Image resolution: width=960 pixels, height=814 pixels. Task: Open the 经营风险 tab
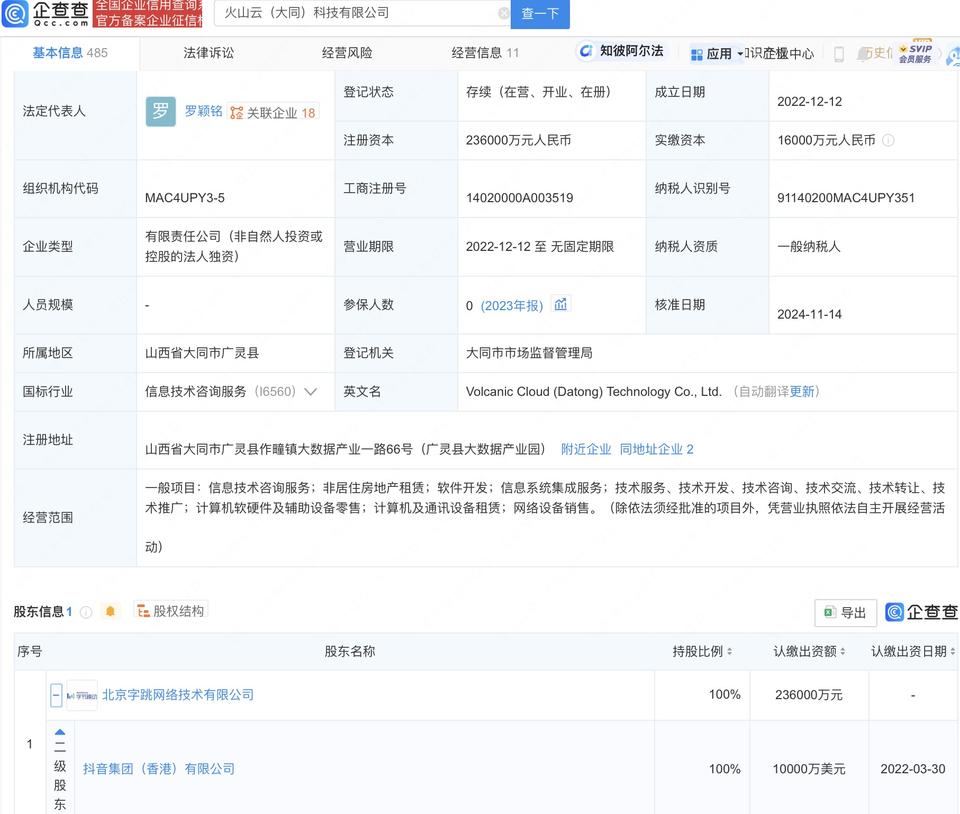click(347, 53)
